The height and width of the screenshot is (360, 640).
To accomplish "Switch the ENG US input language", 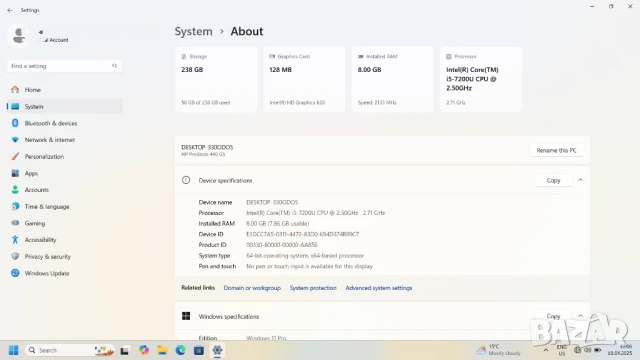I will [x=562, y=350].
